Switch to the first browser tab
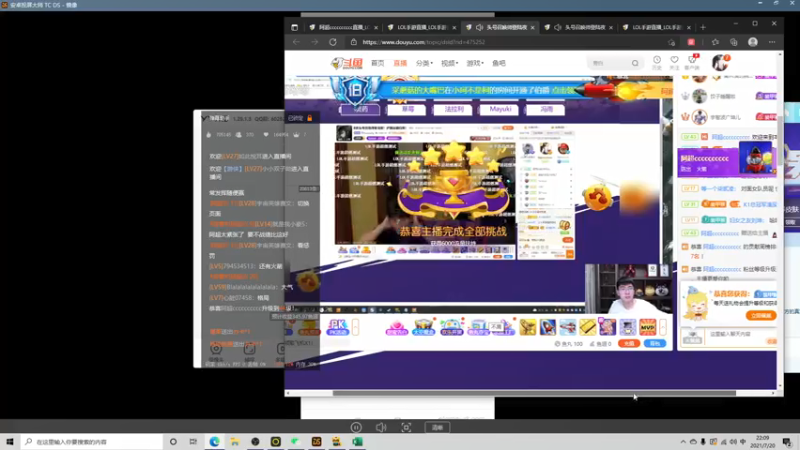This screenshot has width=800, height=450. tap(343, 27)
